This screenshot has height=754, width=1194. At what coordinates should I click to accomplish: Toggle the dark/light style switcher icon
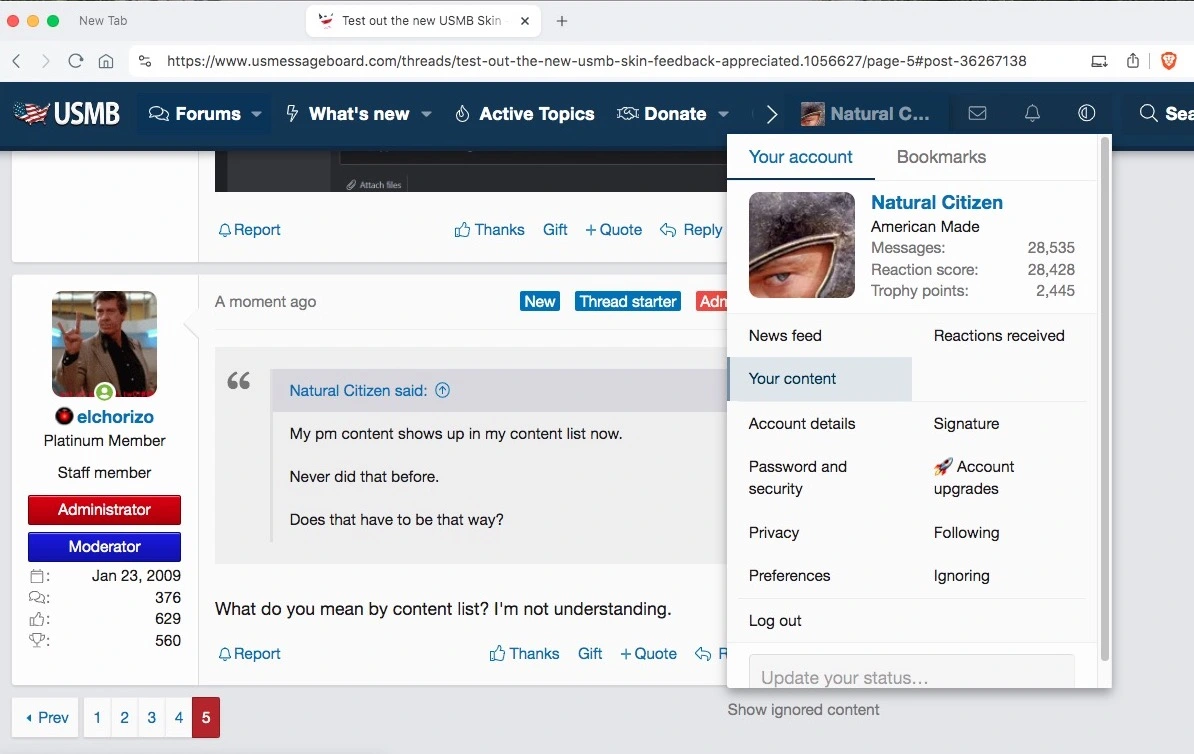1086,114
